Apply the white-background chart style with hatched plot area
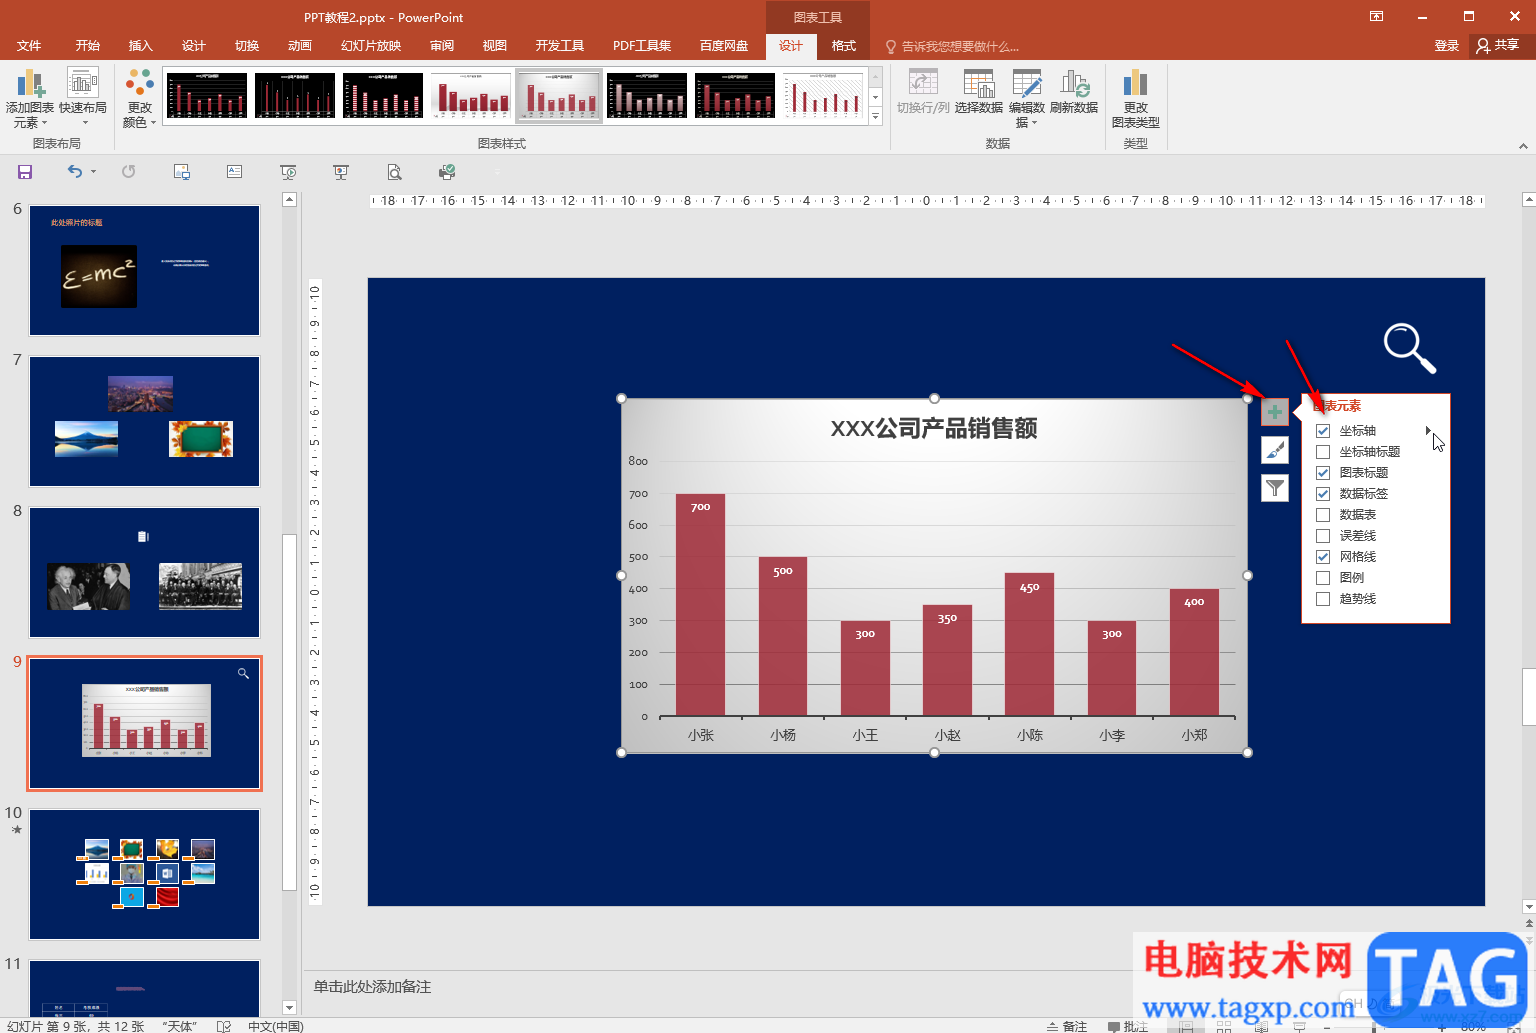 (x=823, y=96)
